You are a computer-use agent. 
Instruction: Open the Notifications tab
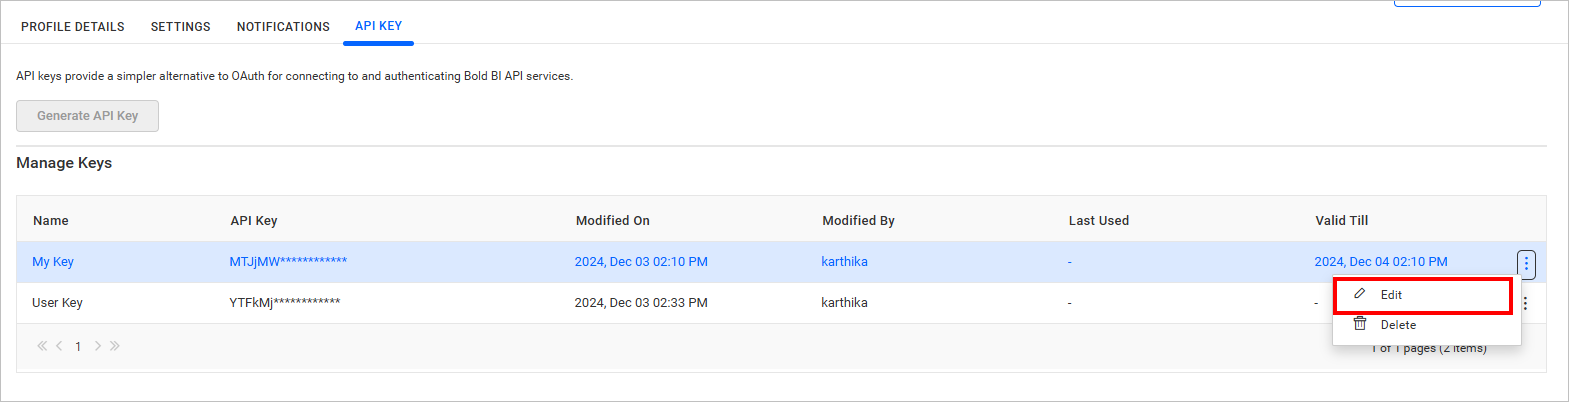tap(283, 27)
